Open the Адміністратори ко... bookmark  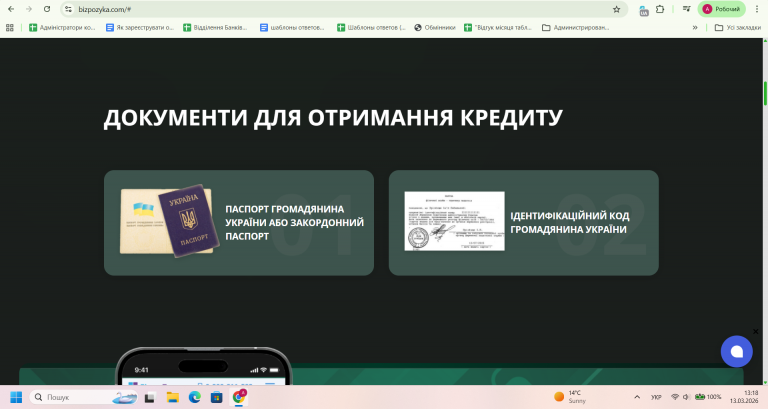[x=62, y=28]
